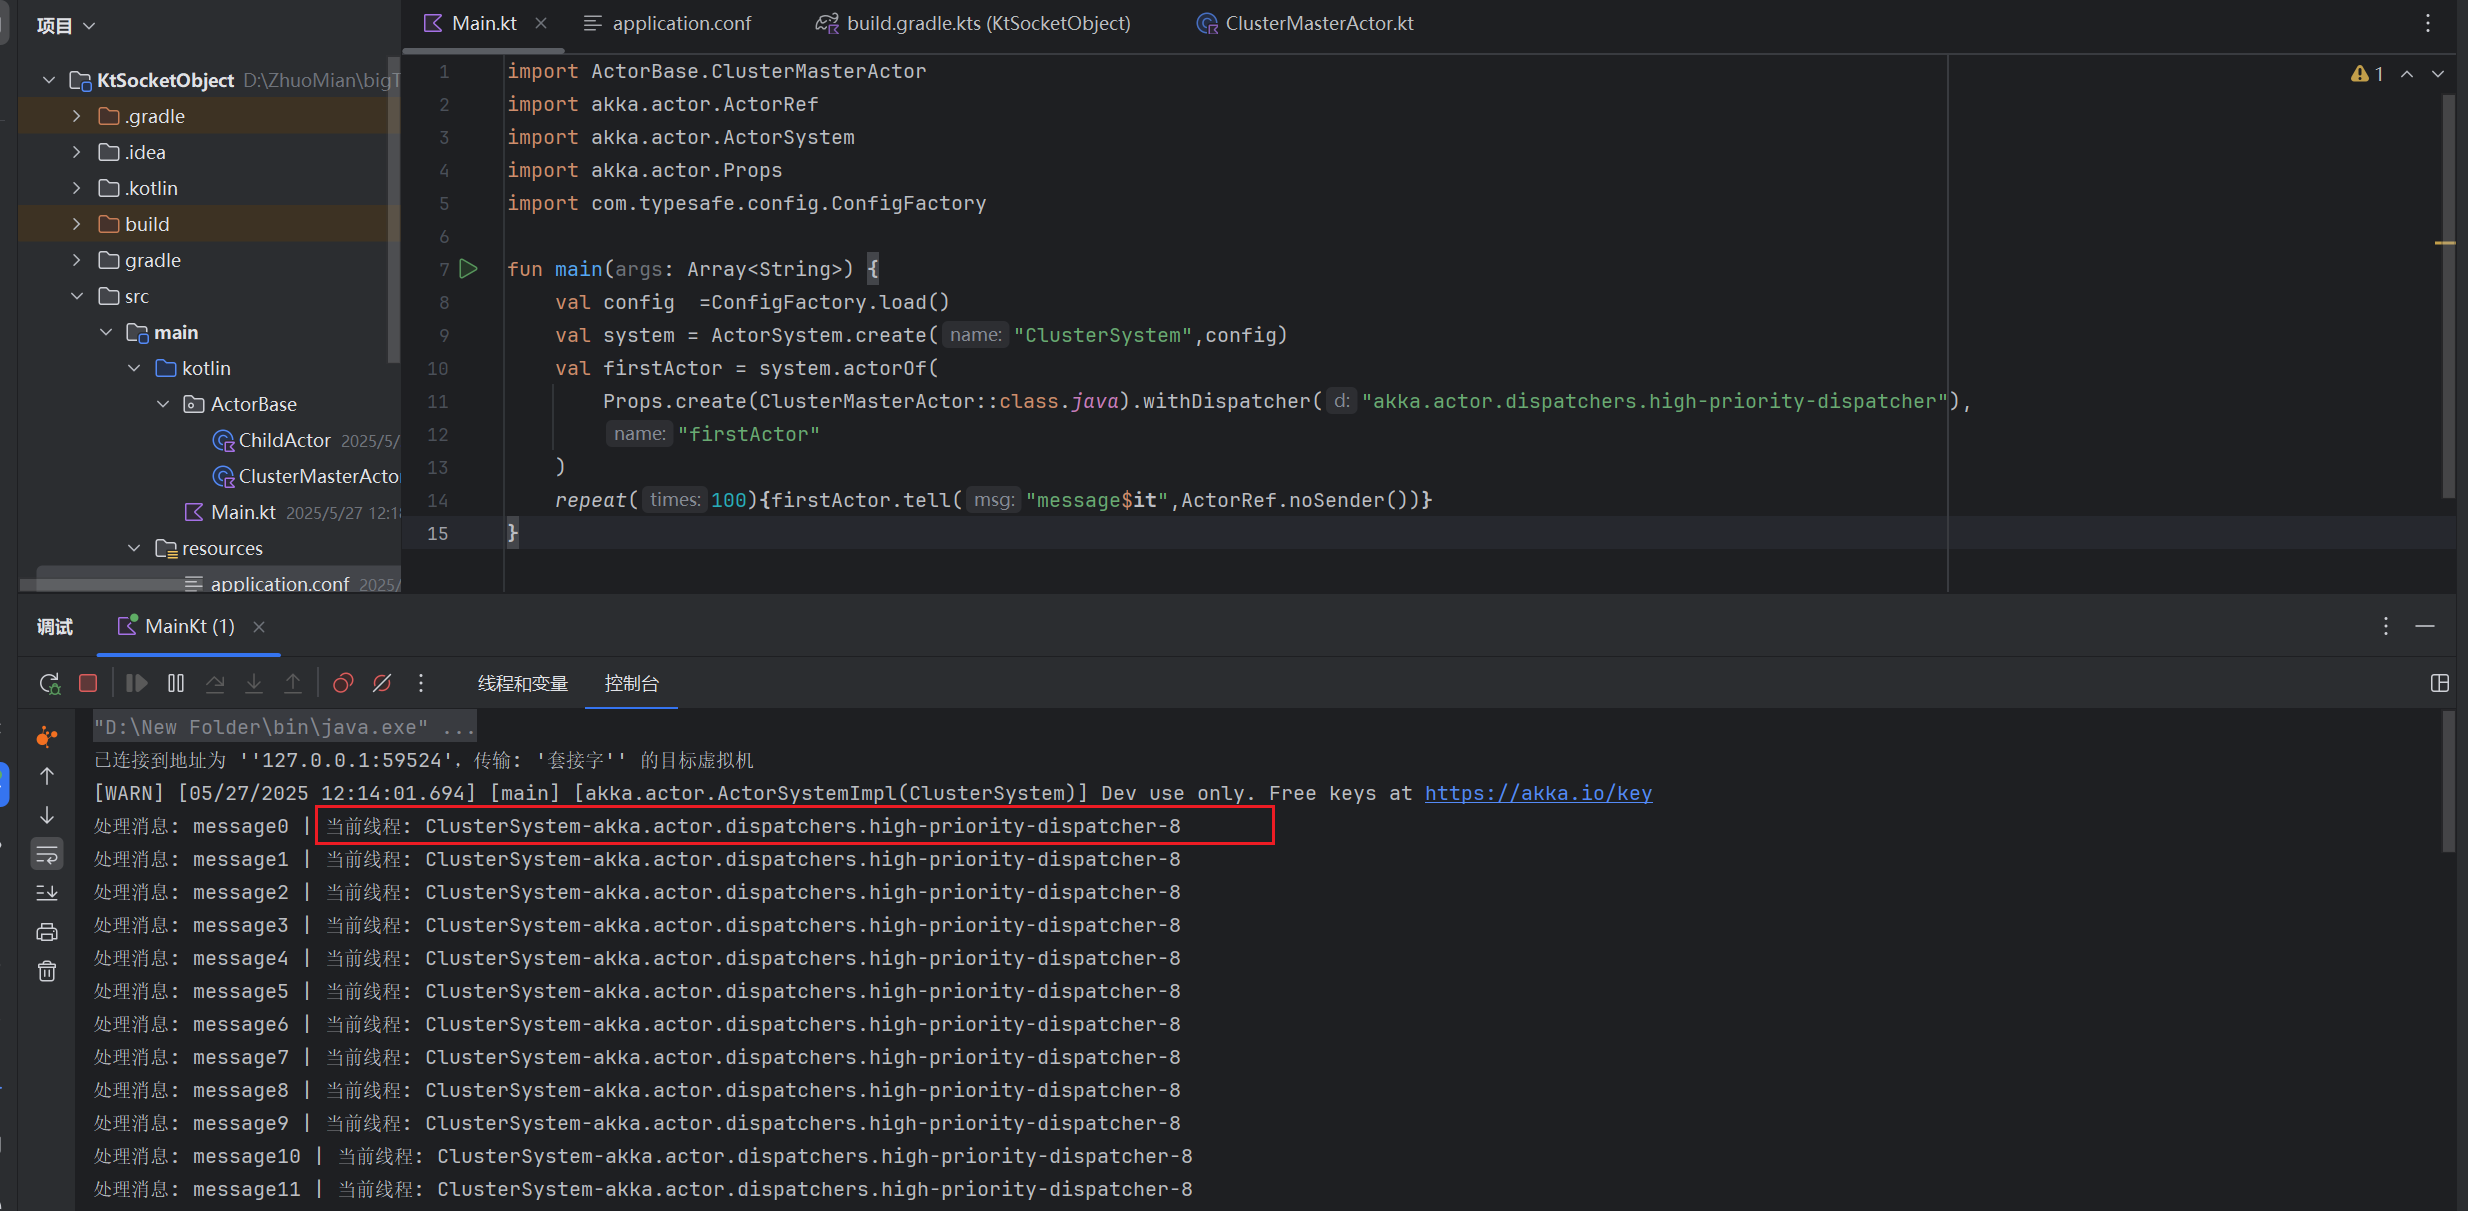Image resolution: width=2468 pixels, height=1211 pixels.
Task: Collapse the ActorBase package
Action: coord(163,404)
